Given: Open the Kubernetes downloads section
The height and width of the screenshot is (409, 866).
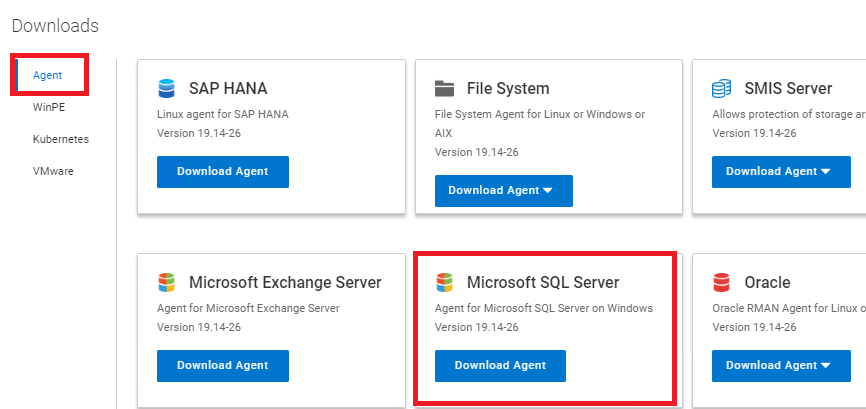Looking at the screenshot, I should (61, 139).
